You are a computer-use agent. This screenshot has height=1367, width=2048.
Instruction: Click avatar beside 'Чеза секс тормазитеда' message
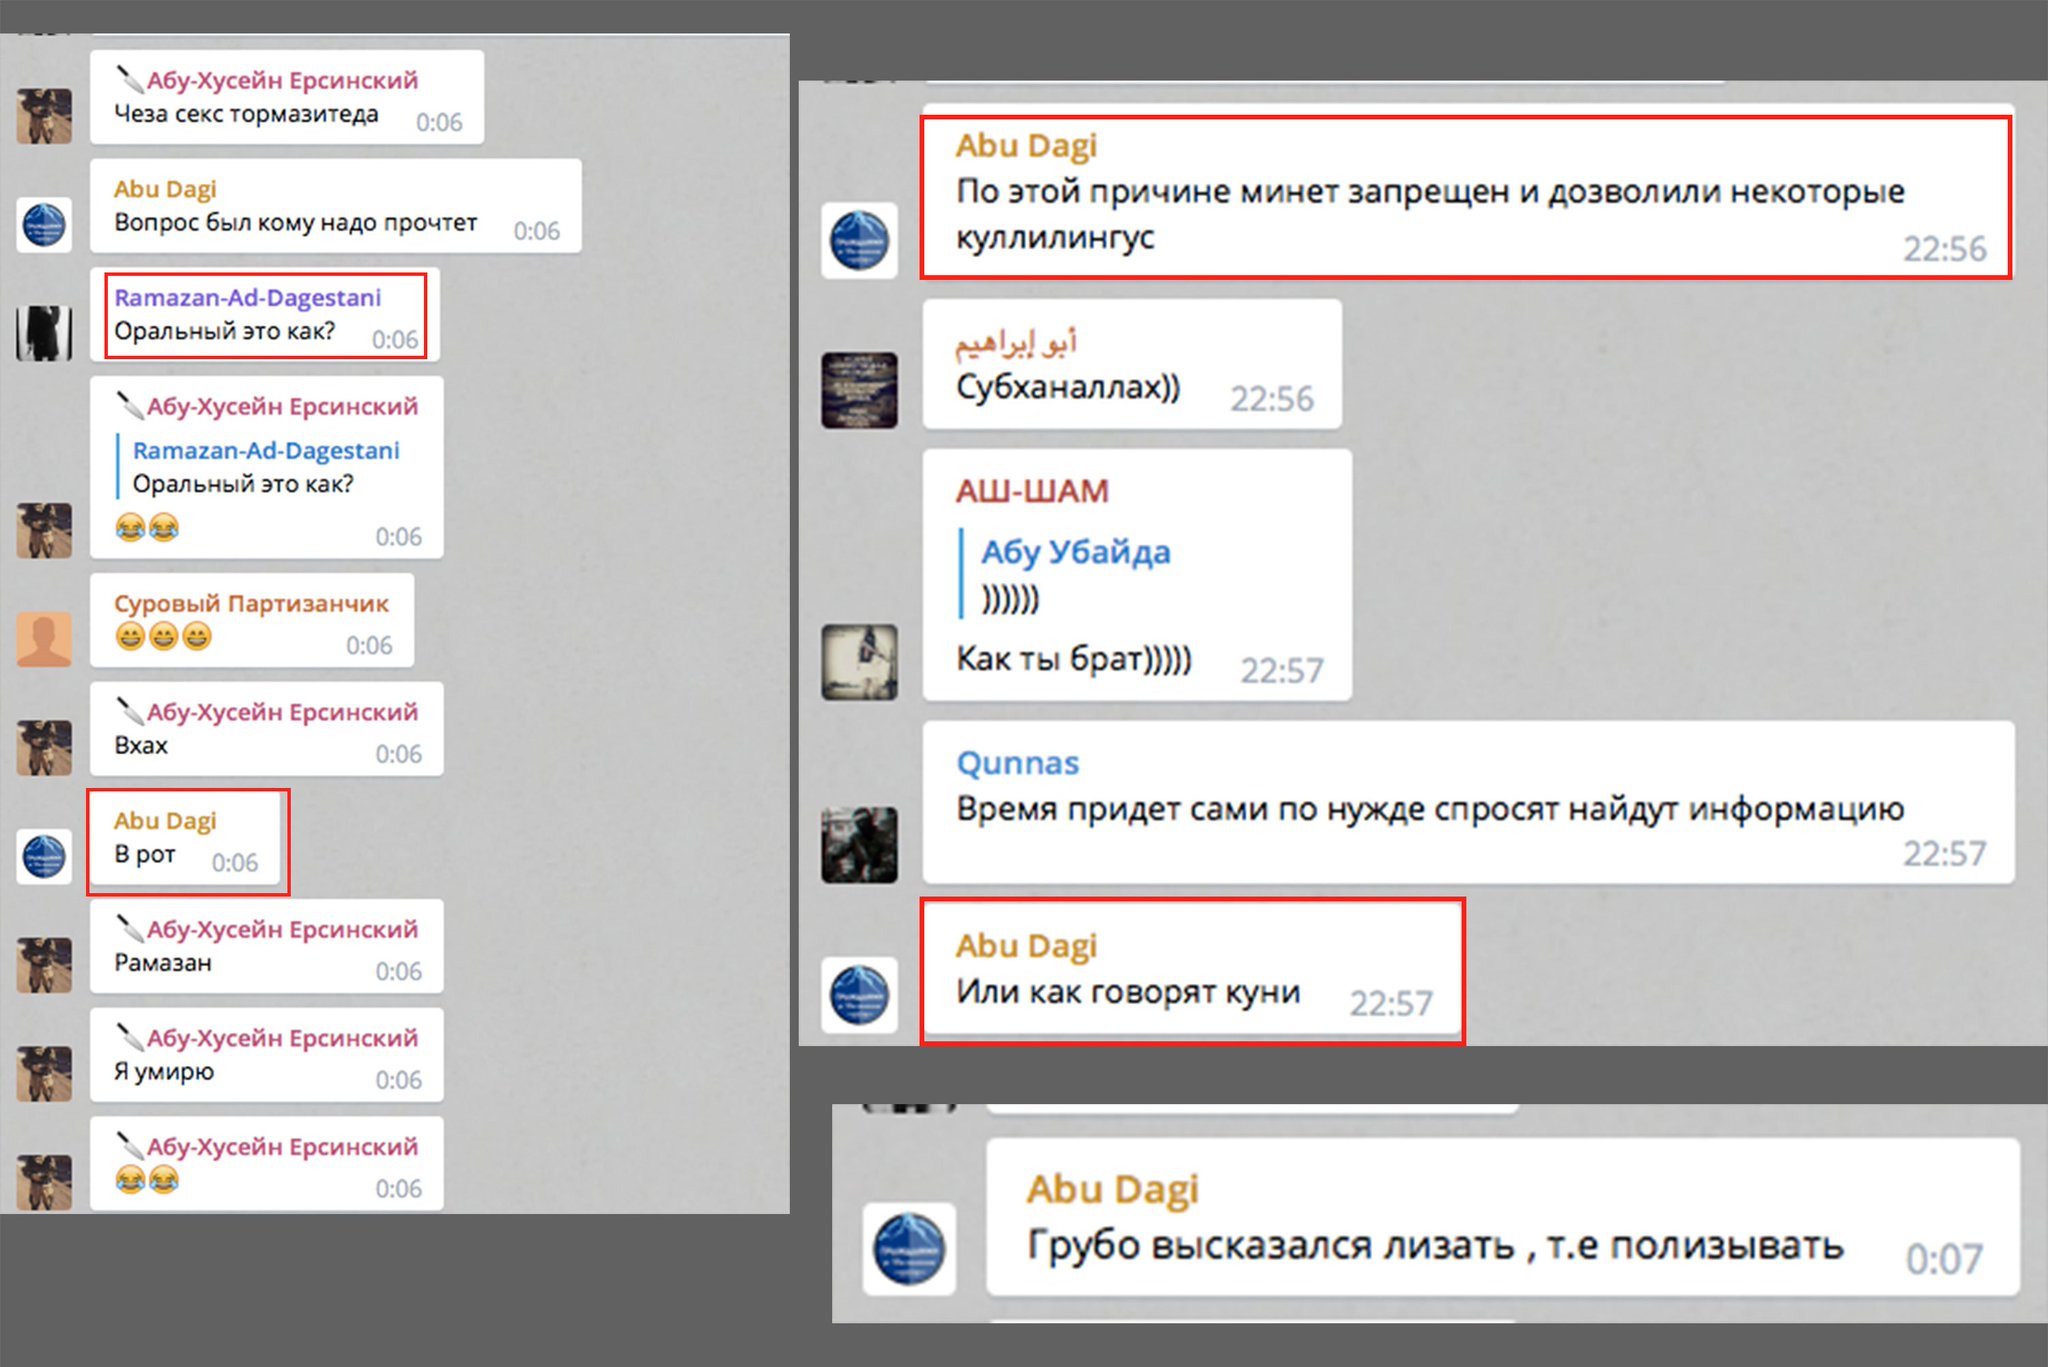click(x=44, y=115)
